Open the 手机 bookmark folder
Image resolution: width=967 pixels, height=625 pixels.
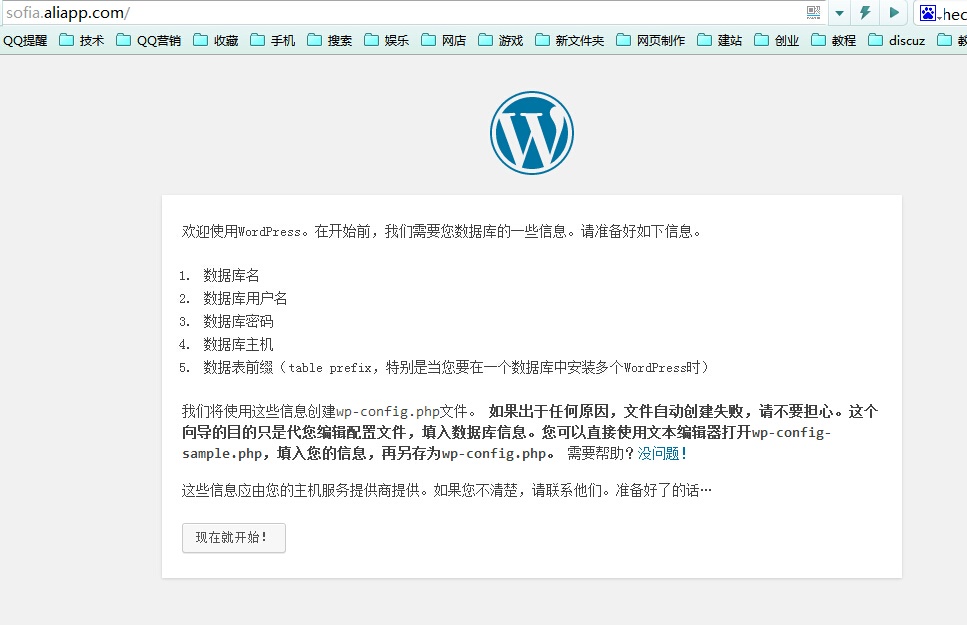(273, 41)
